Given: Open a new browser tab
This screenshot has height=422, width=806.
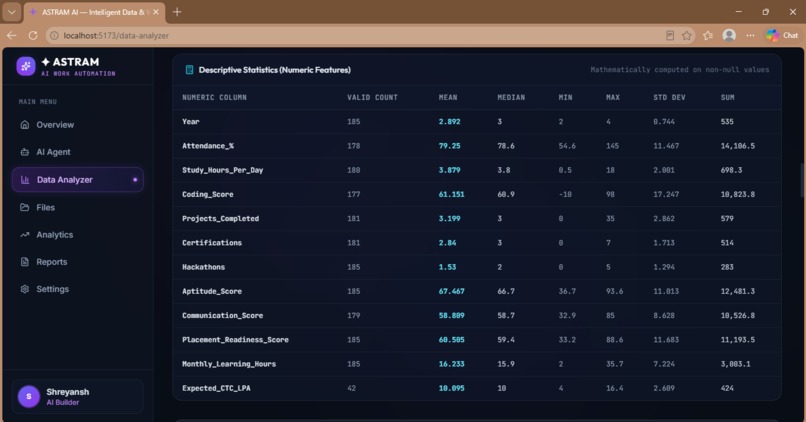Looking at the screenshot, I should (x=177, y=12).
